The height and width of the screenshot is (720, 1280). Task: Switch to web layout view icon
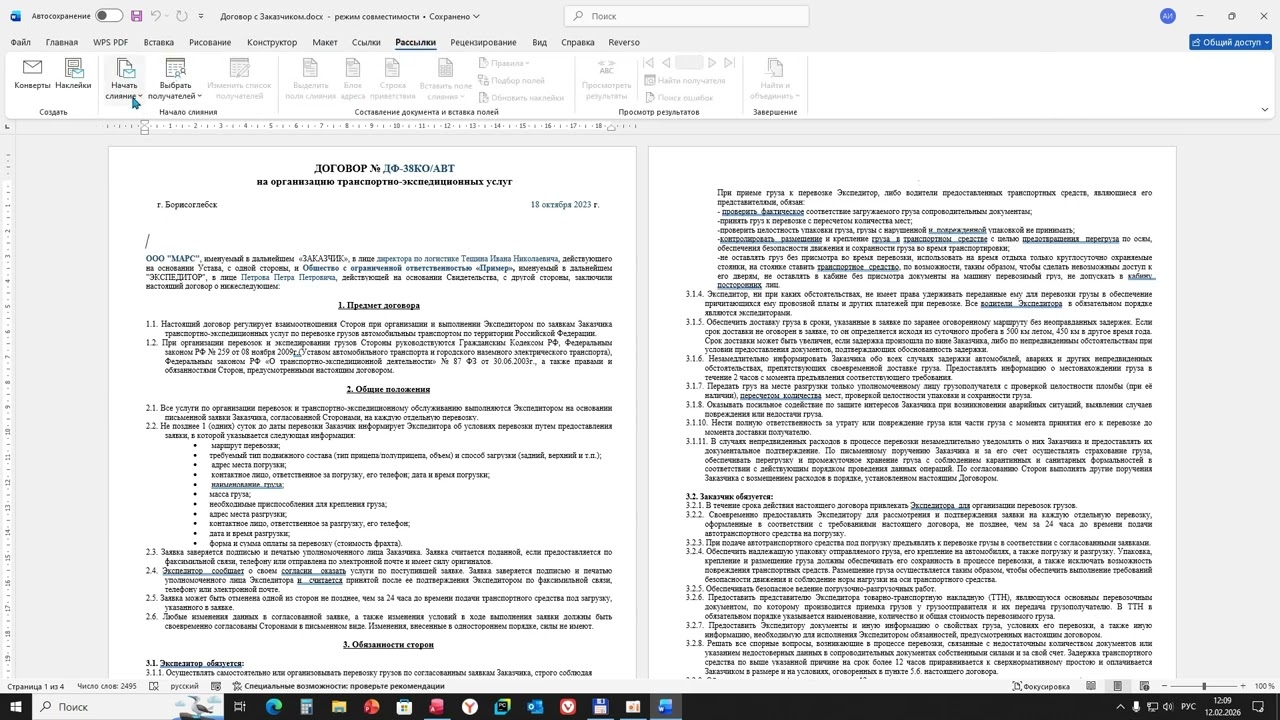click(x=1143, y=687)
